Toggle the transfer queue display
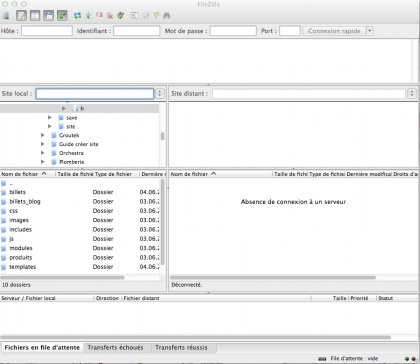 click(x=62, y=15)
